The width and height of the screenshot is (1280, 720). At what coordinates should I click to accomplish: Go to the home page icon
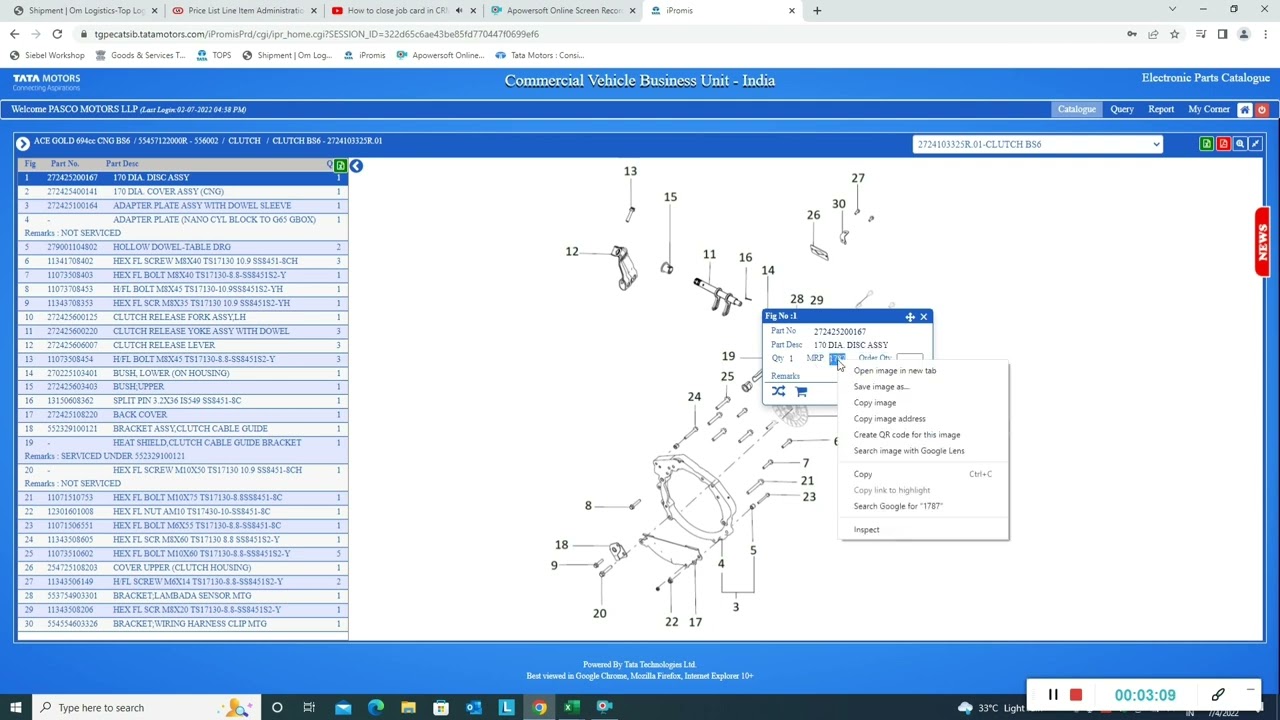(x=1244, y=110)
